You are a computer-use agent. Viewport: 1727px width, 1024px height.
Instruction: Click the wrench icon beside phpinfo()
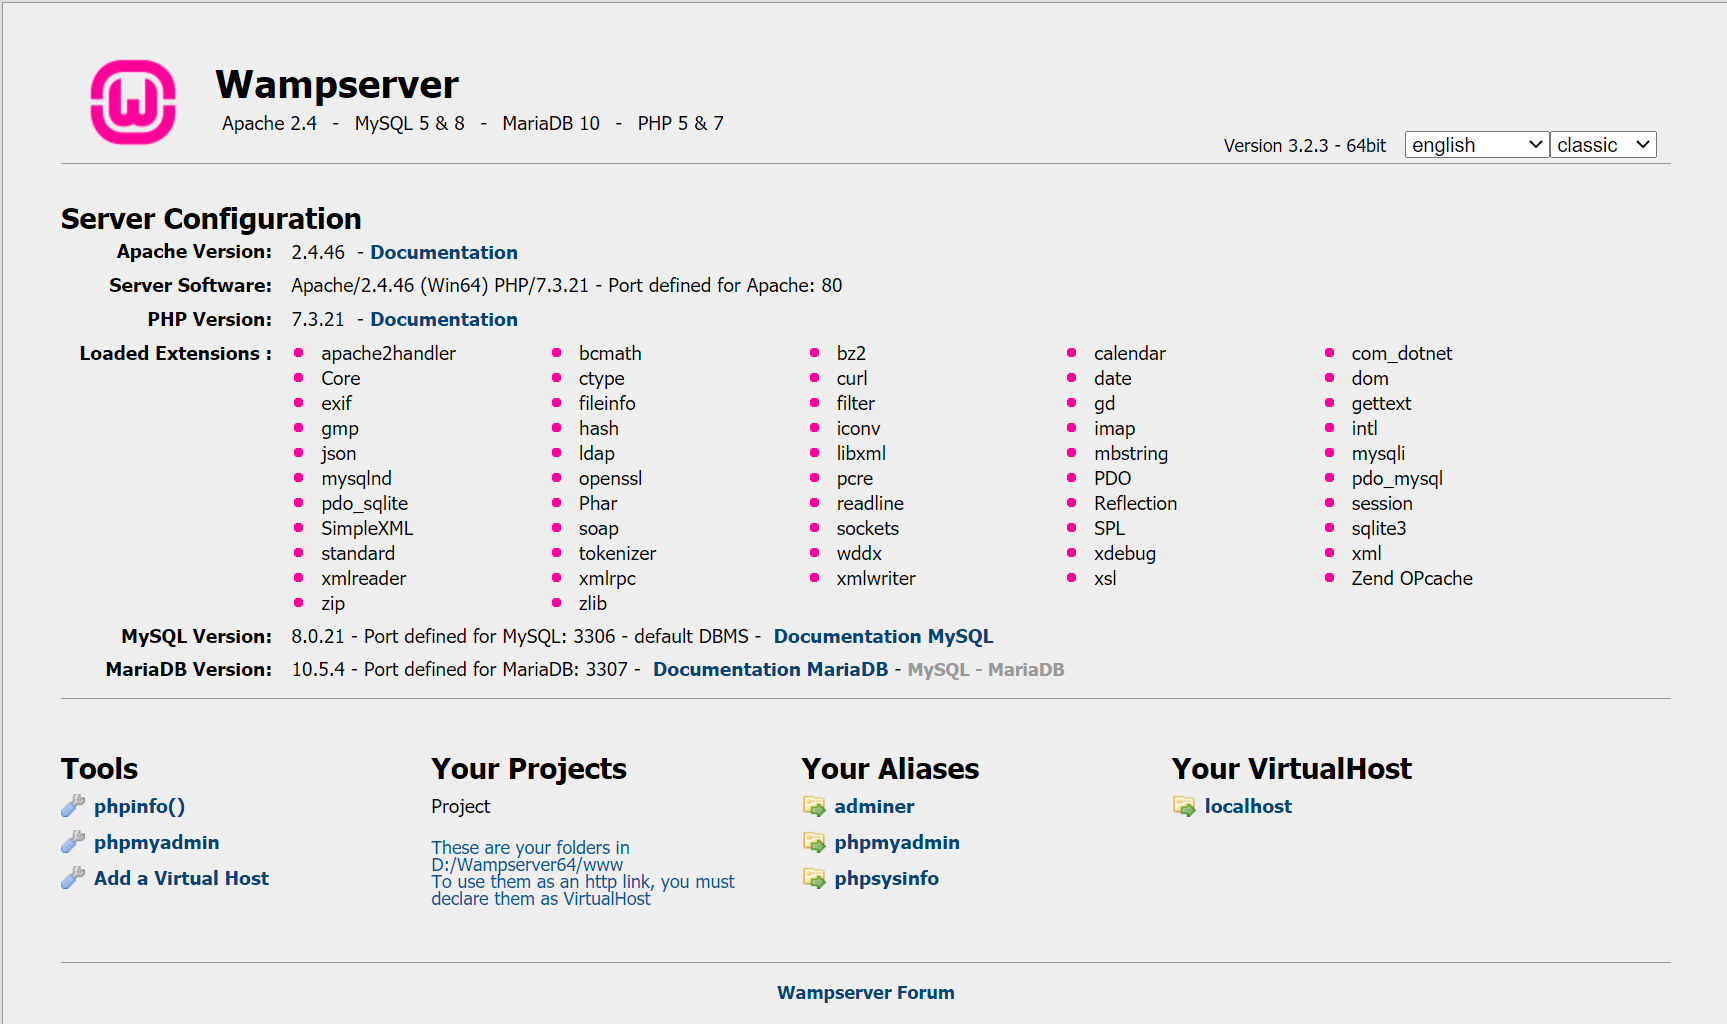coord(73,806)
